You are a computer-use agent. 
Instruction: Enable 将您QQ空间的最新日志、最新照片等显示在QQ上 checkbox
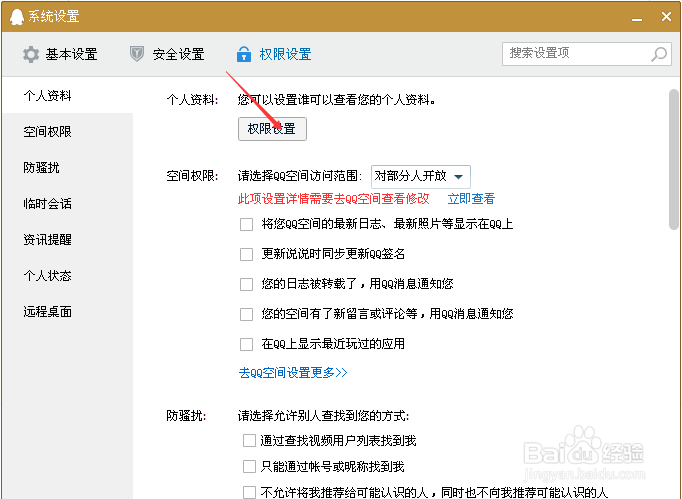(247, 224)
